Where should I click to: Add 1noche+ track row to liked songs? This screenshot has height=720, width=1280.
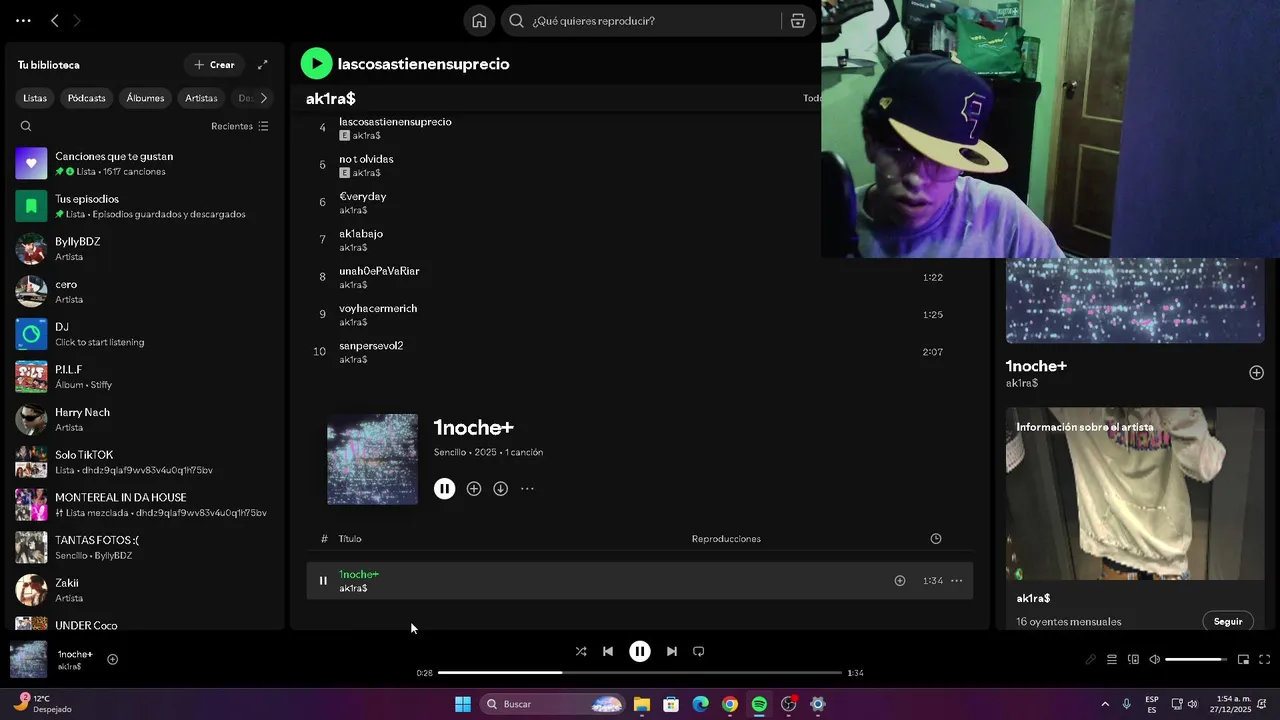[x=900, y=581]
